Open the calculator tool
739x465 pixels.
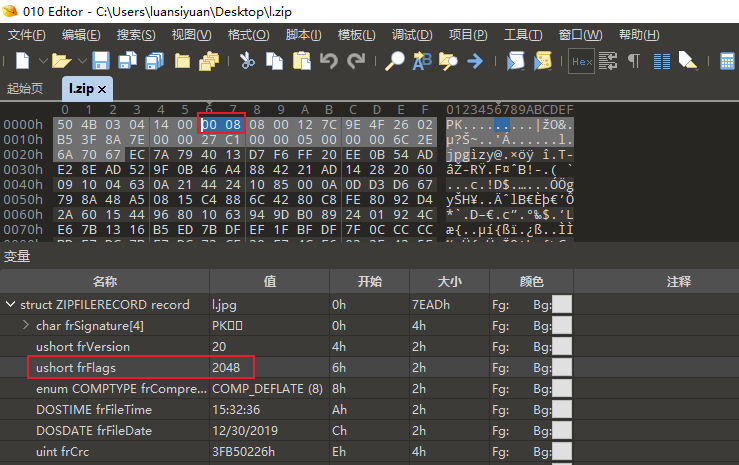[728, 61]
